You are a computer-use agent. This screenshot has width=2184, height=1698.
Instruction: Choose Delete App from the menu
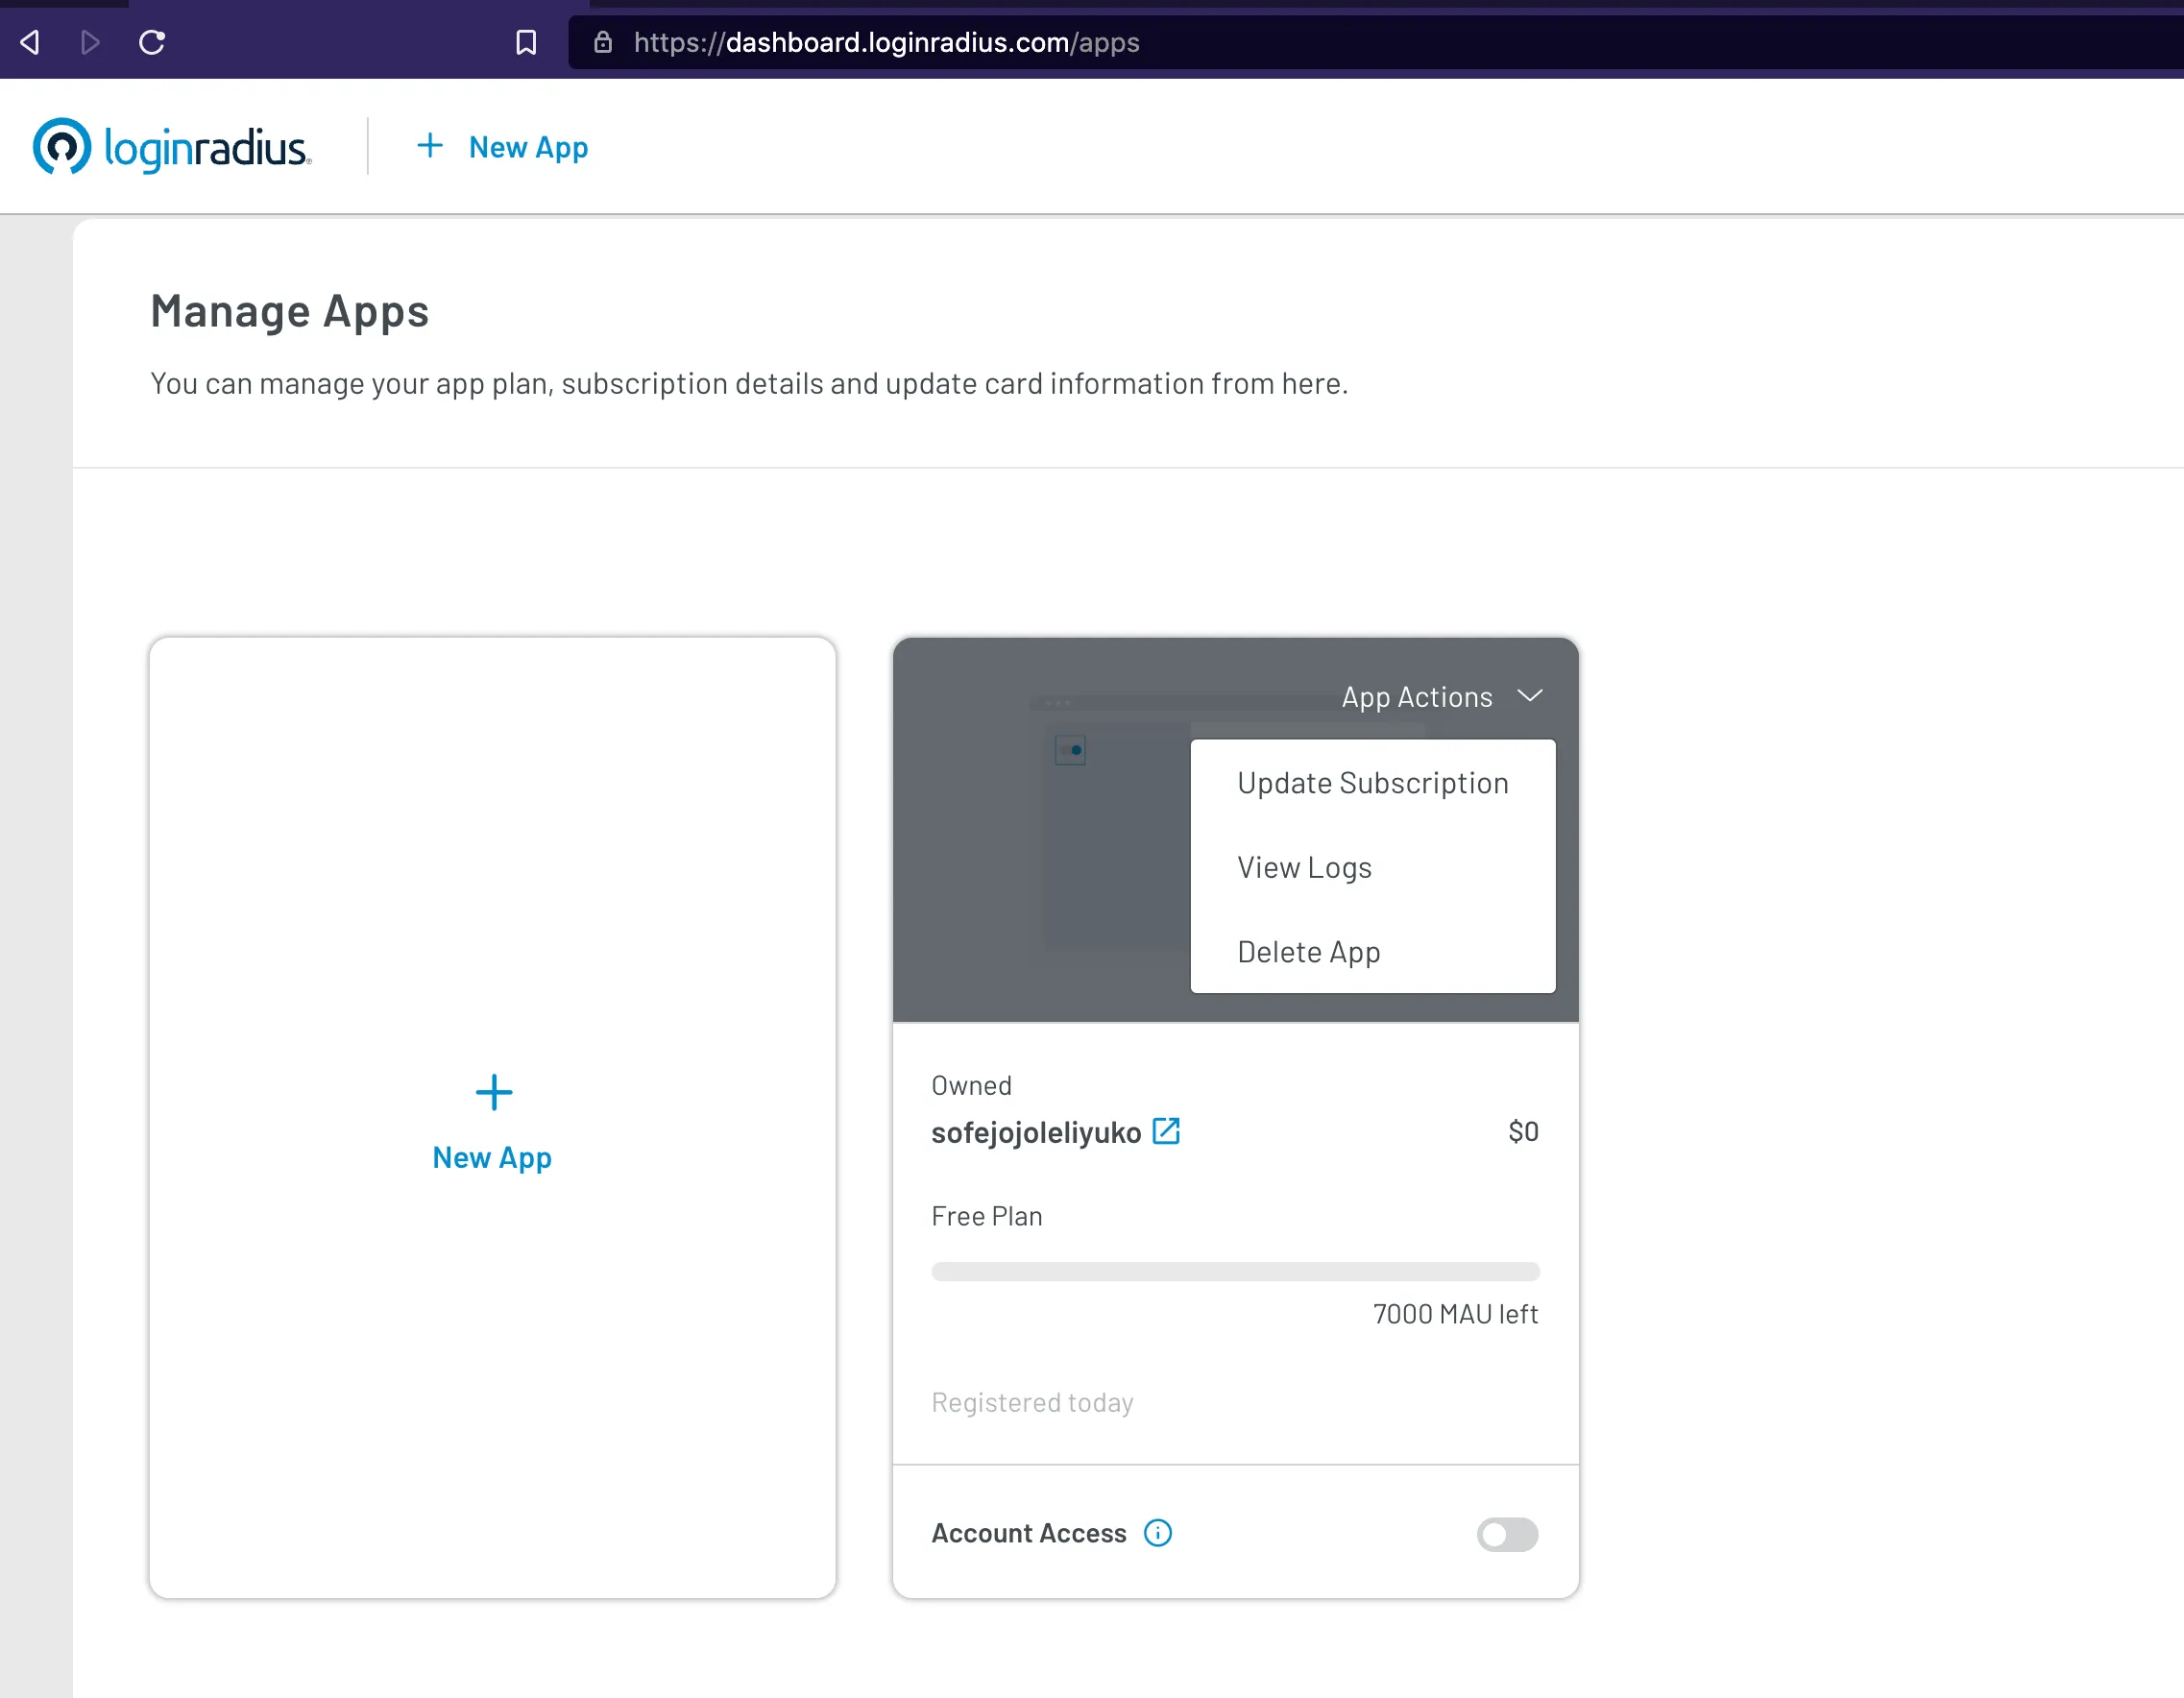click(x=1308, y=951)
